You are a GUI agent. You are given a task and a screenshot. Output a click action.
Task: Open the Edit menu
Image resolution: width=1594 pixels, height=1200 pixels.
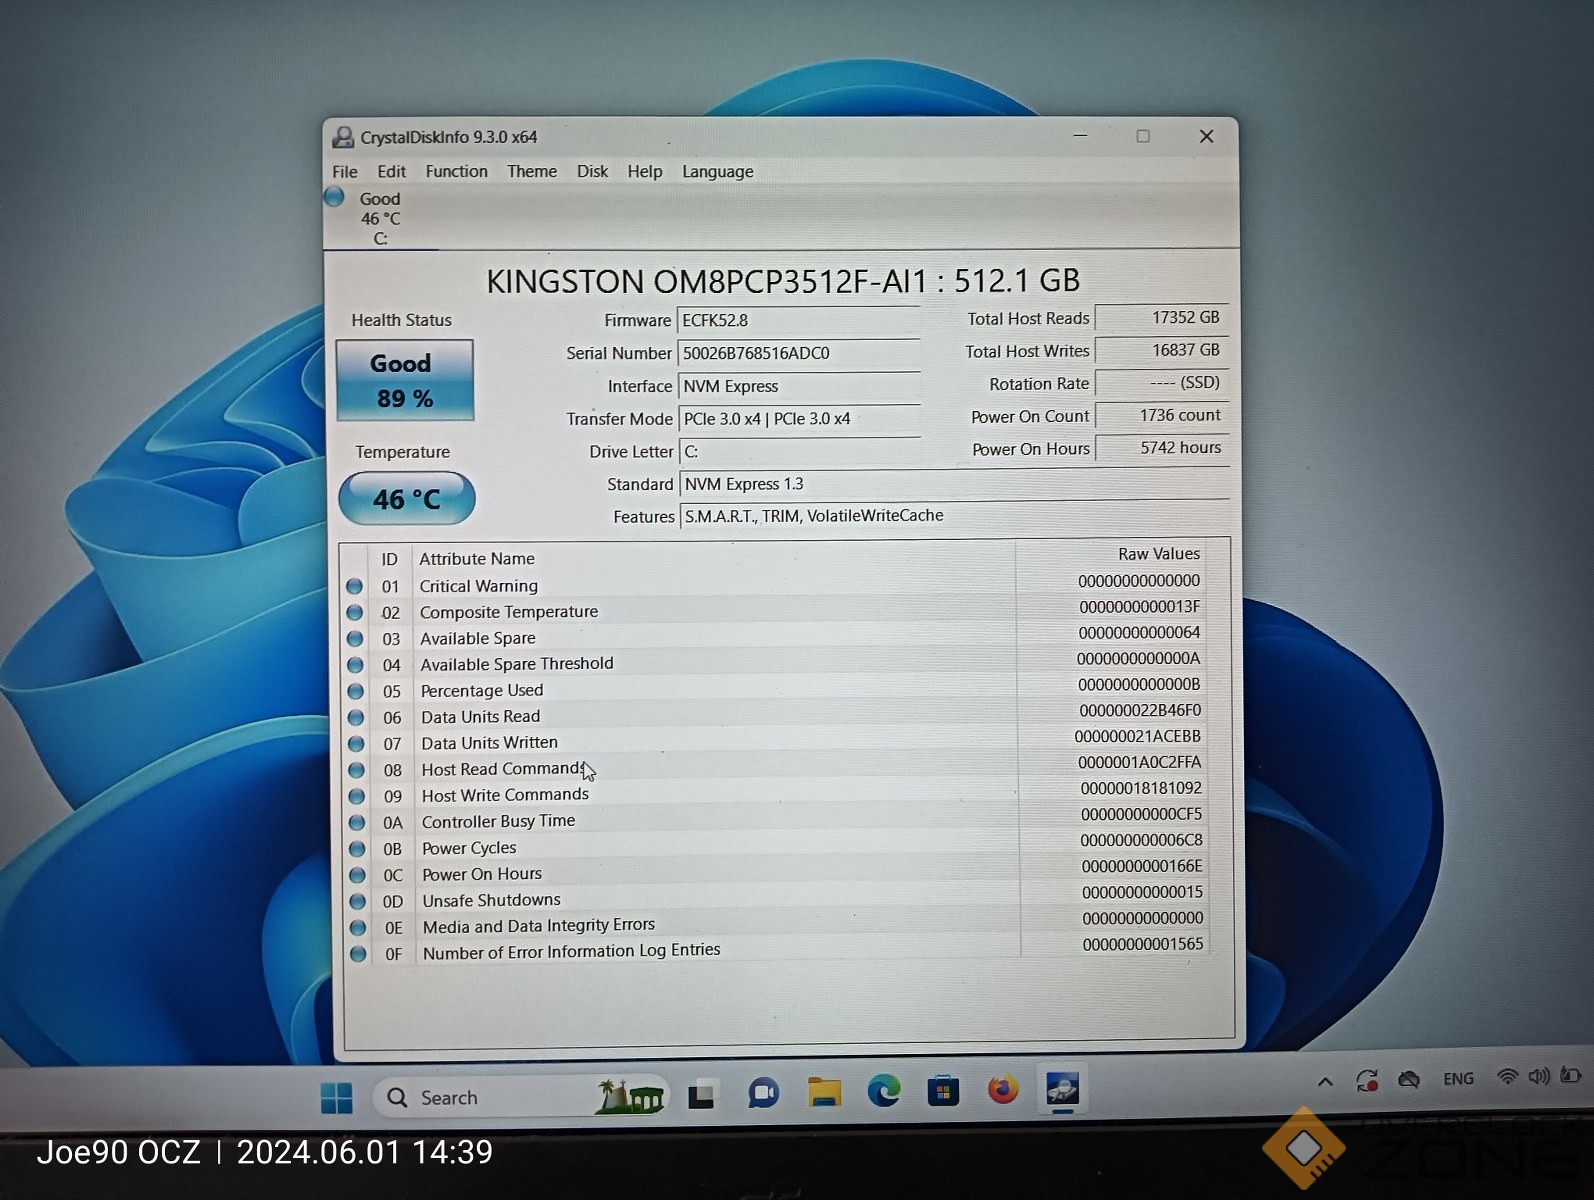coord(391,172)
